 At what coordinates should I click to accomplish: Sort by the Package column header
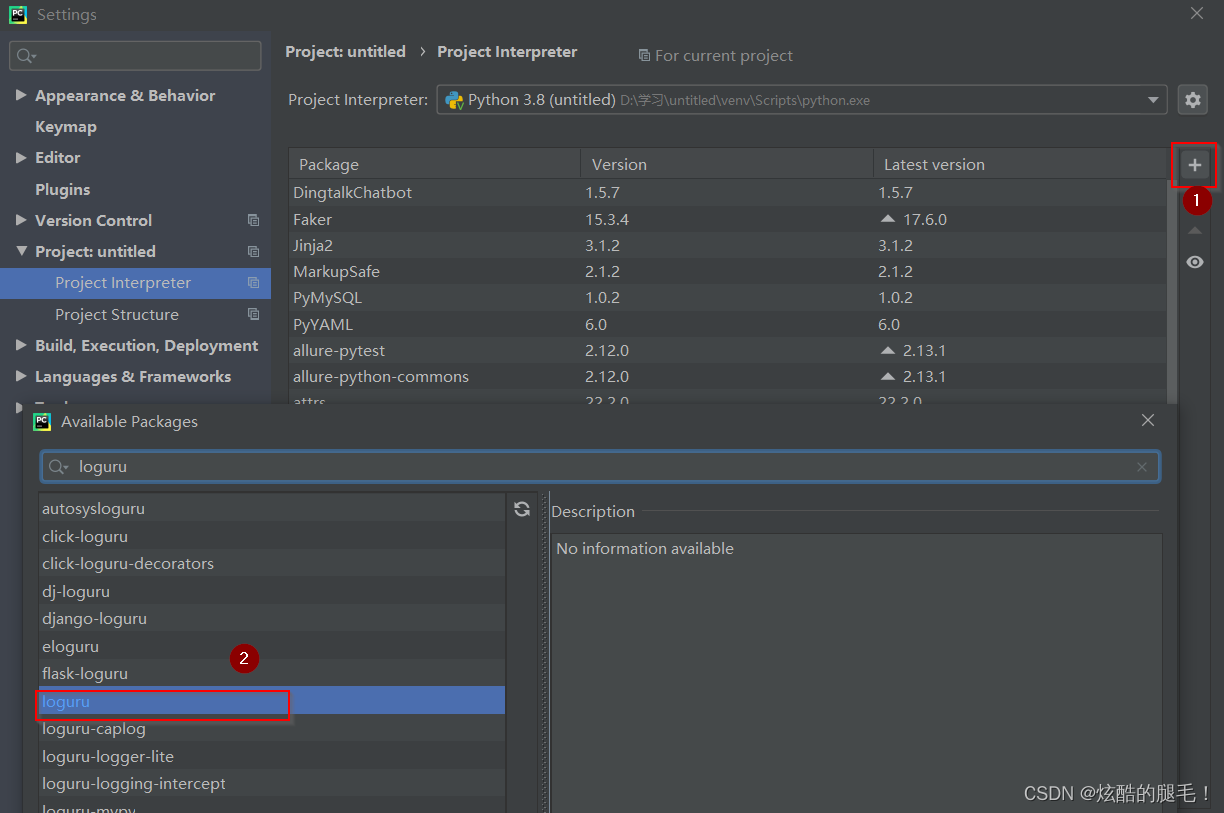[434, 164]
